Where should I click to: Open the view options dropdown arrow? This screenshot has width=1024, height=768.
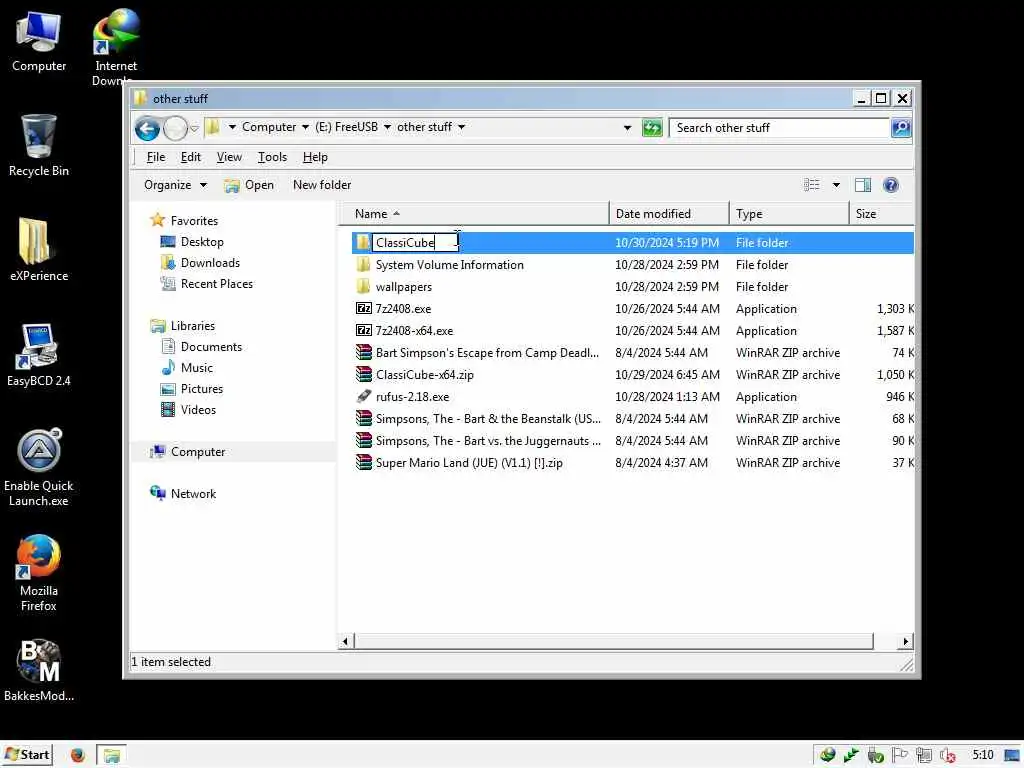836,185
